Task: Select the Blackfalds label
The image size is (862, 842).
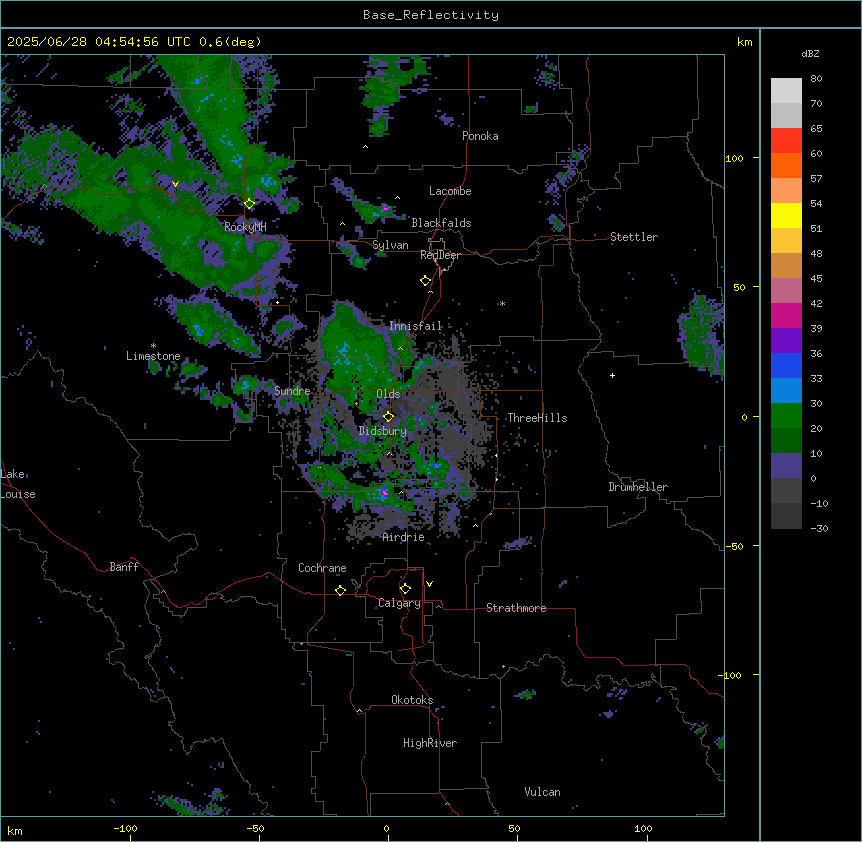Action: point(441,223)
